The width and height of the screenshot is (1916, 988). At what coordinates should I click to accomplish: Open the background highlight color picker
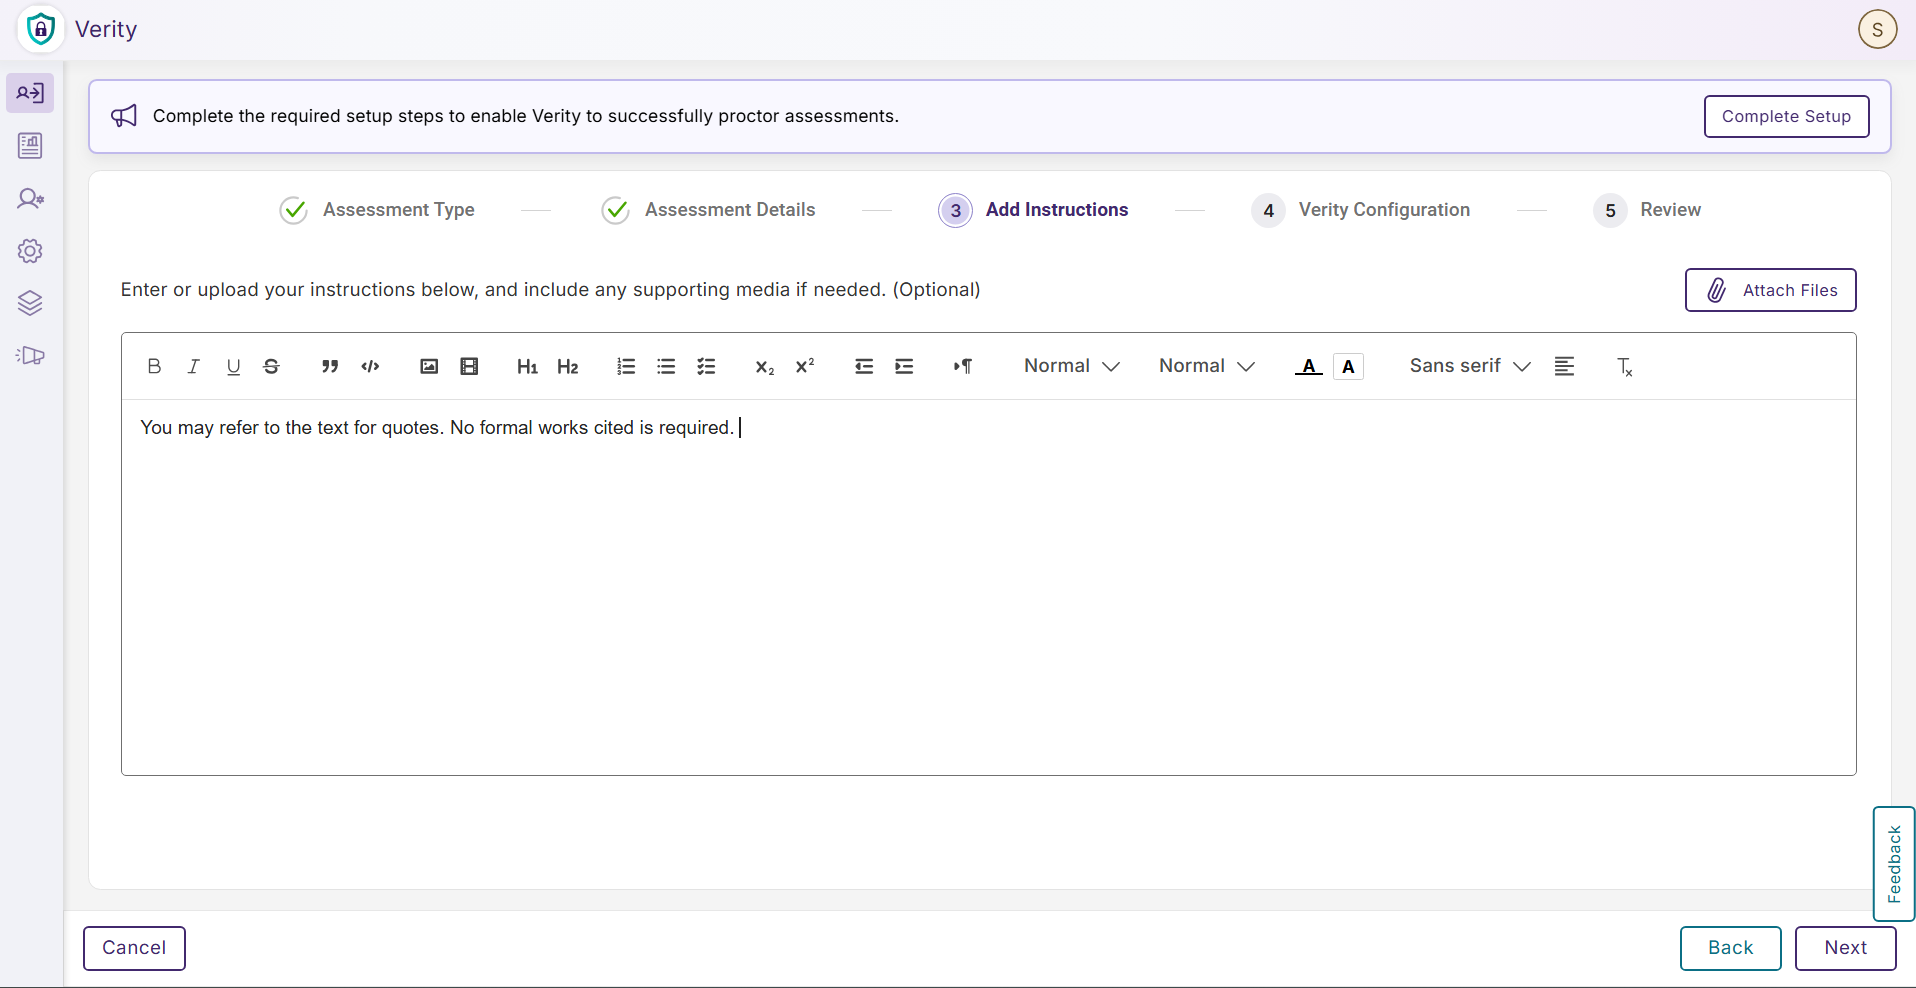tap(1348, 366)
